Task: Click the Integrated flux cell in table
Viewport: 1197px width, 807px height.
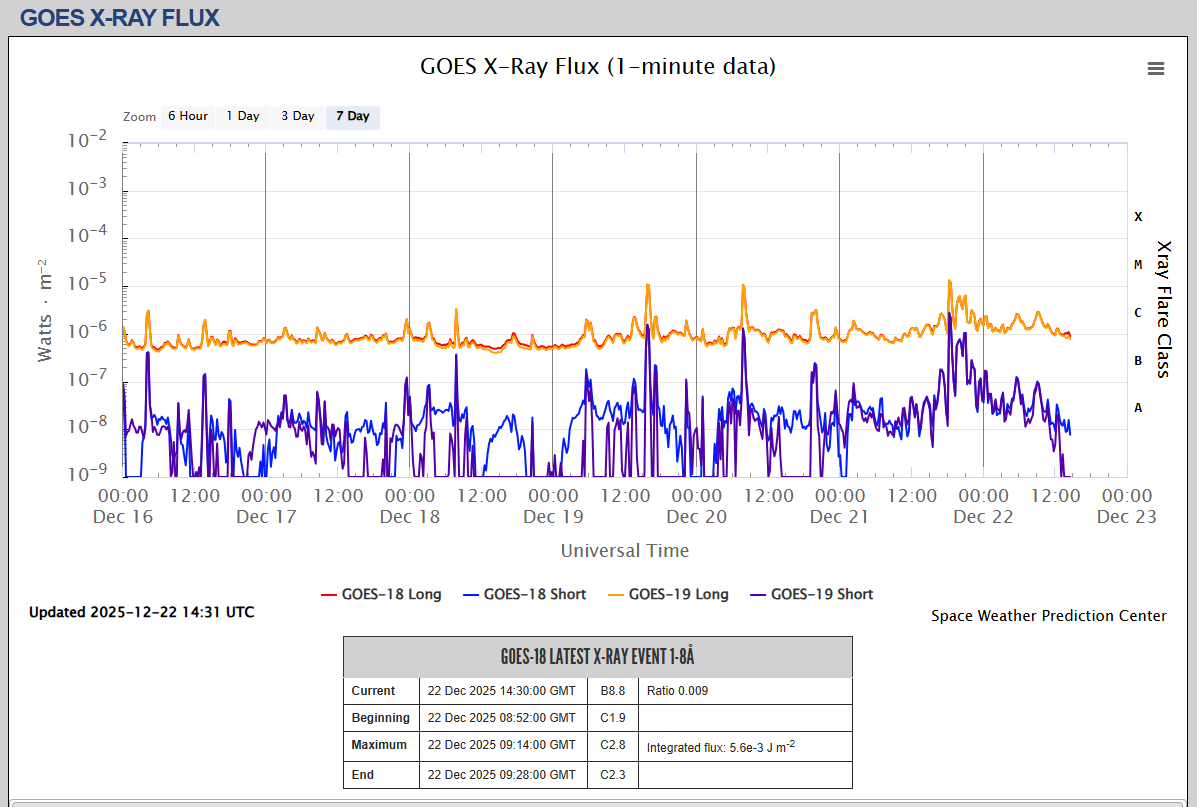Action: click(x=744, y=746)
